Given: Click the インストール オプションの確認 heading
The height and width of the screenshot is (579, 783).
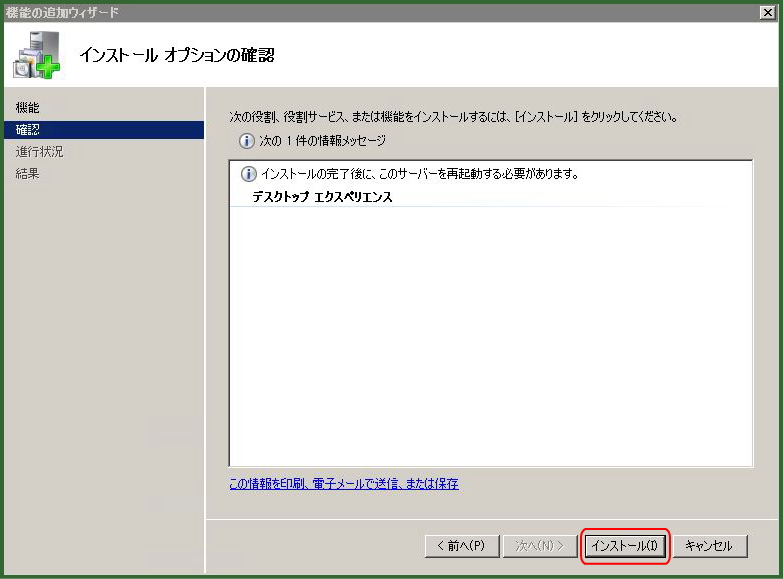Looking at the screenshot, I should [x=177, y=54].
